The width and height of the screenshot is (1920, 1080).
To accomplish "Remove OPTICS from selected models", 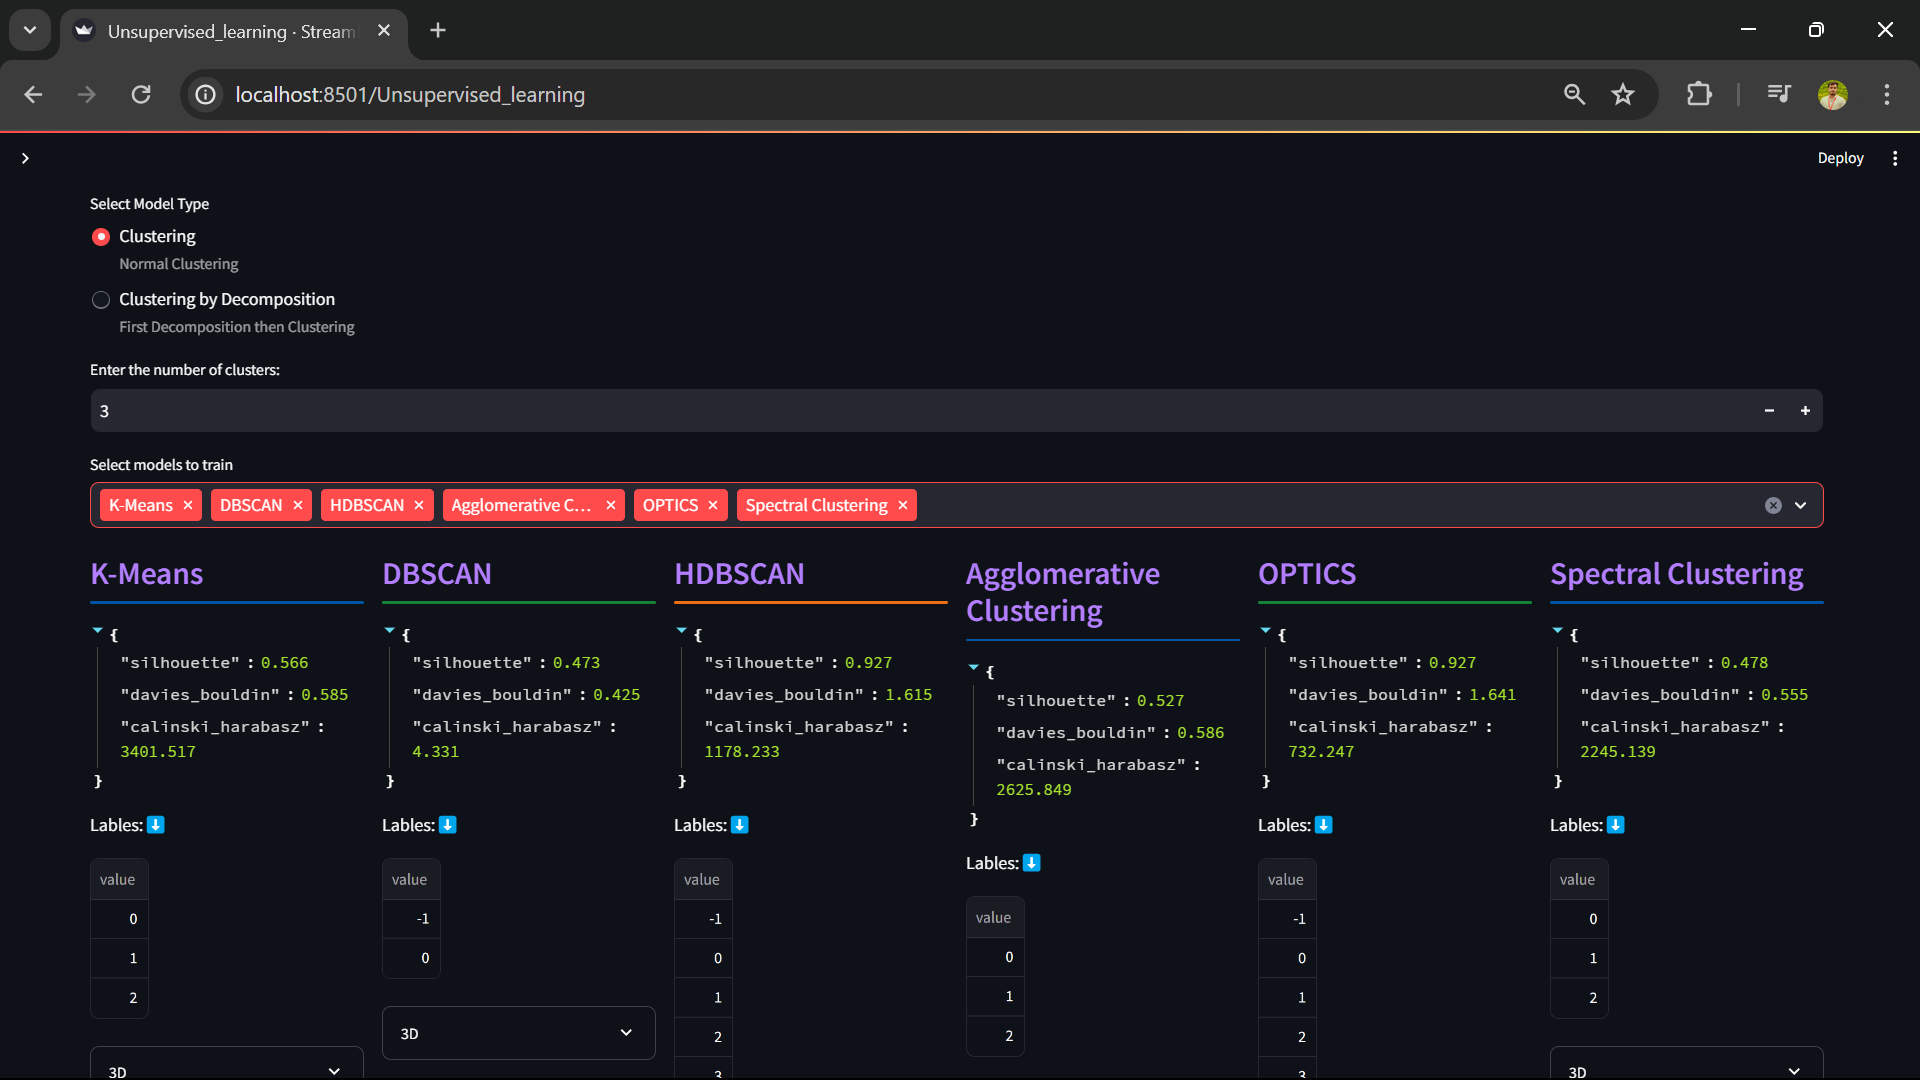I will 713,505.
